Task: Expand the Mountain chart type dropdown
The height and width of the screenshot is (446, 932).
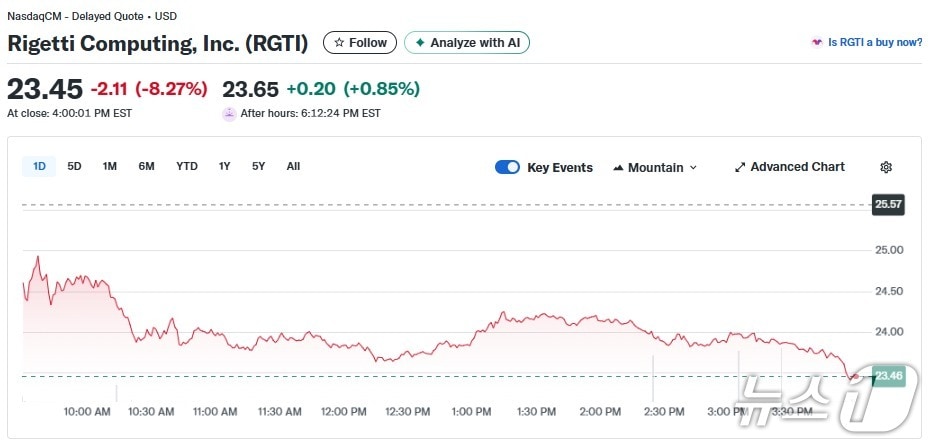Action: coord(693,168)
